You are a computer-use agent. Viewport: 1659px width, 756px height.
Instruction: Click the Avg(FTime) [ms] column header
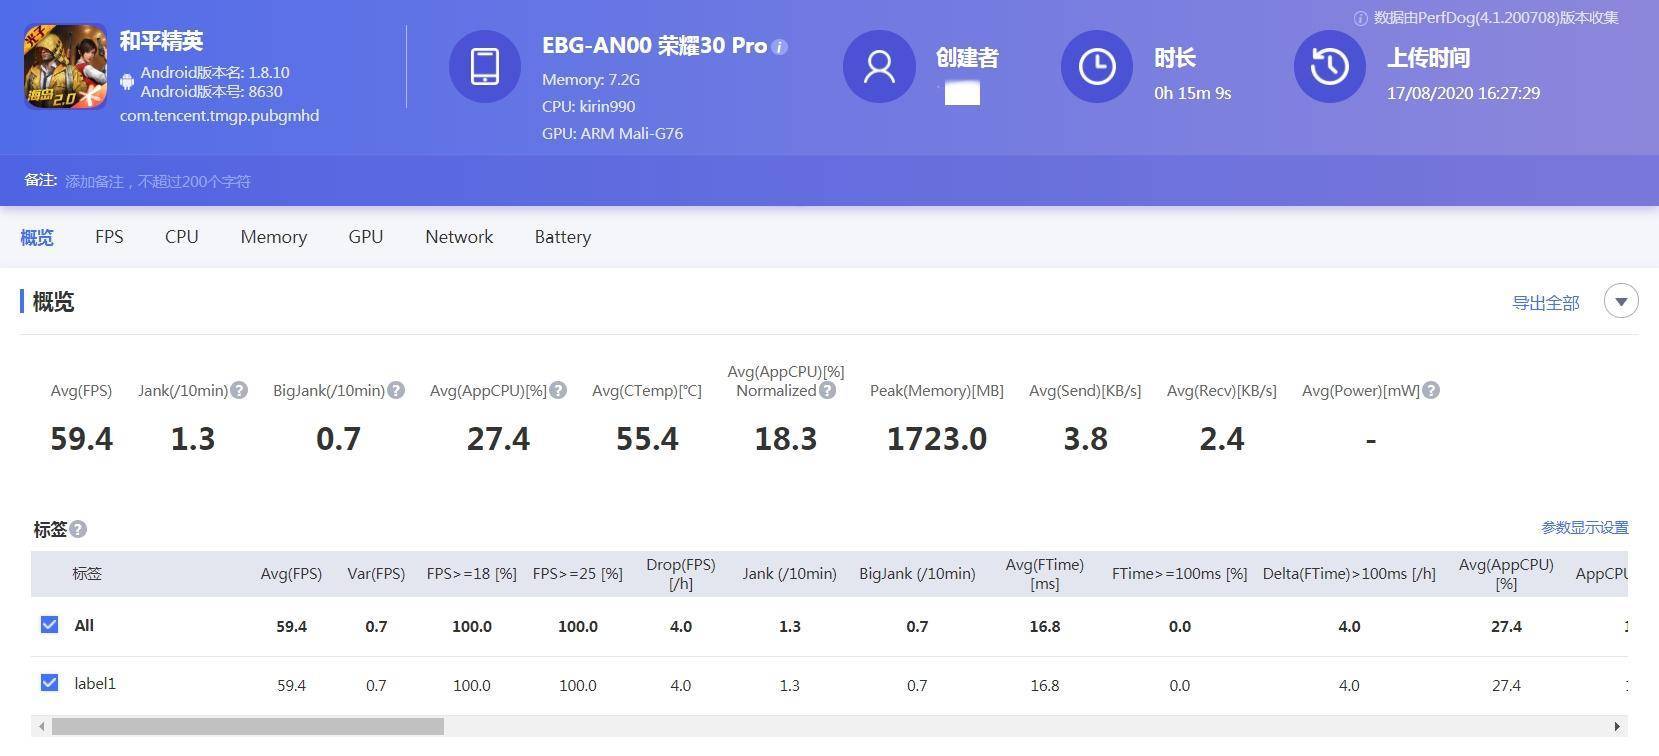[1045, 574]
